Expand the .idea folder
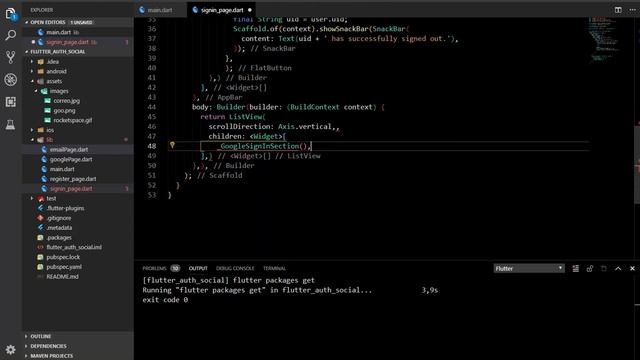640x360 pixels. tap(78, 62)
